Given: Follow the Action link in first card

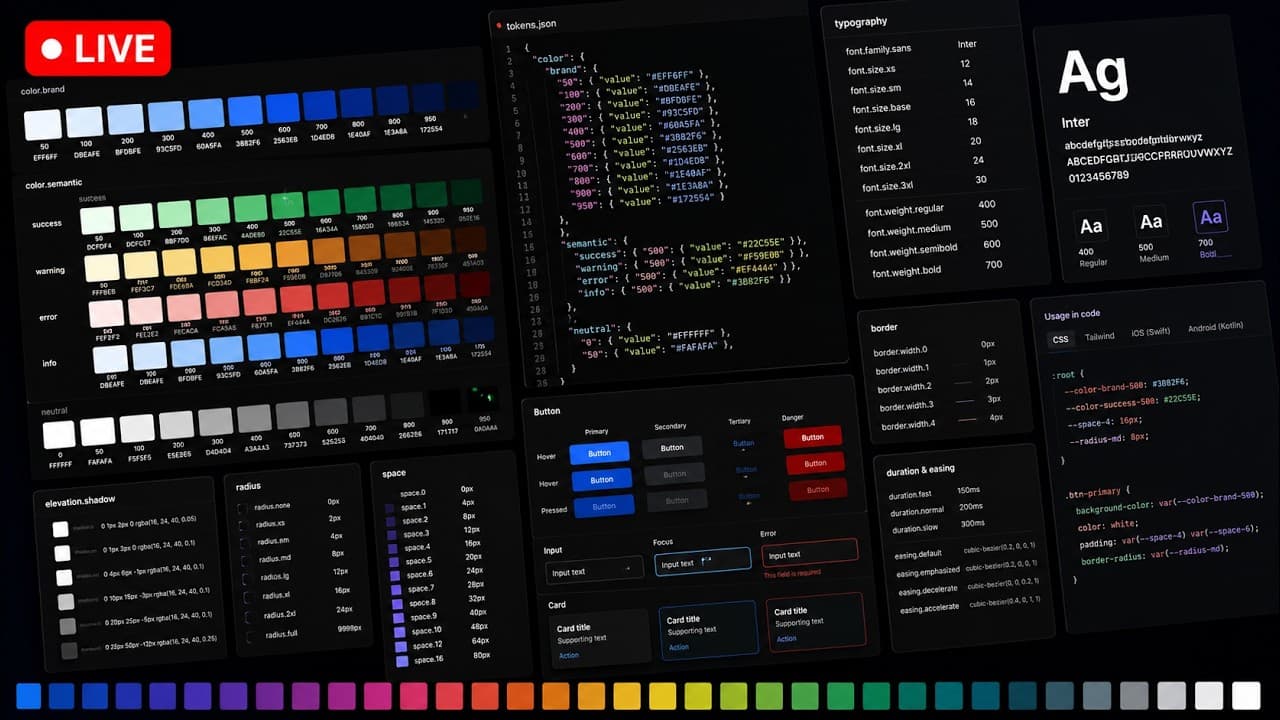Looking at the screenshot, I should pyautogui.click(x=569, y=655).
